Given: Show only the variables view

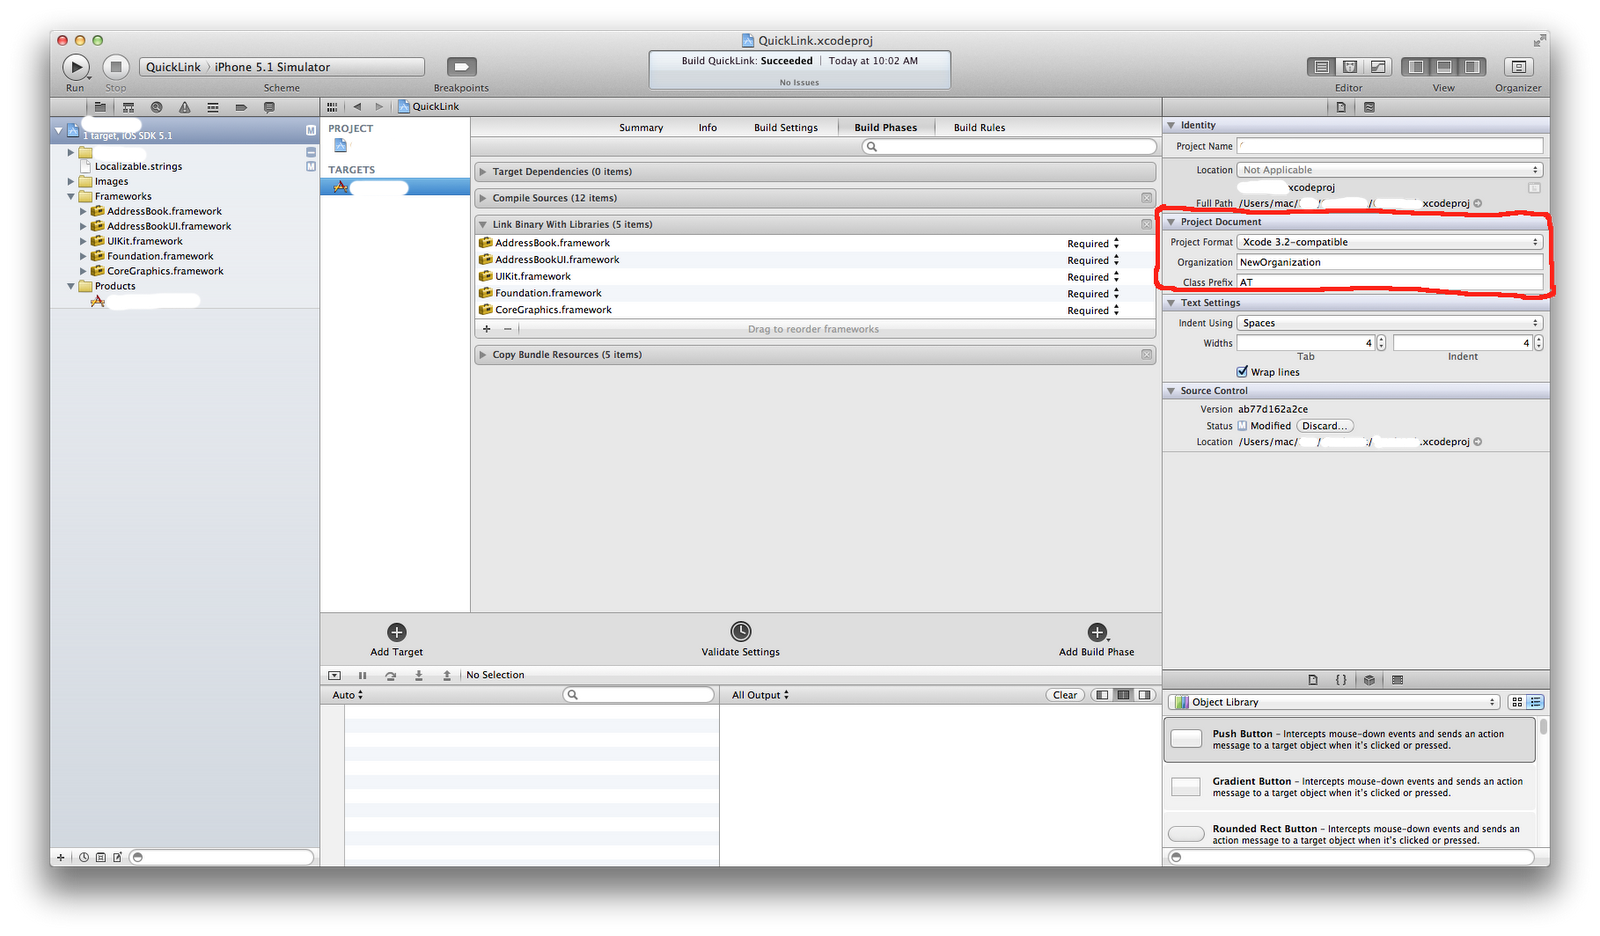Looking at the screenshot, I should pos(1102,695).
